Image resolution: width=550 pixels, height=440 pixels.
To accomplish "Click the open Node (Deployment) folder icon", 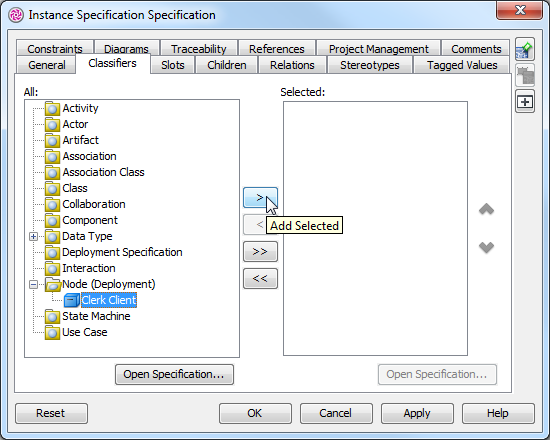I will 53,285.
